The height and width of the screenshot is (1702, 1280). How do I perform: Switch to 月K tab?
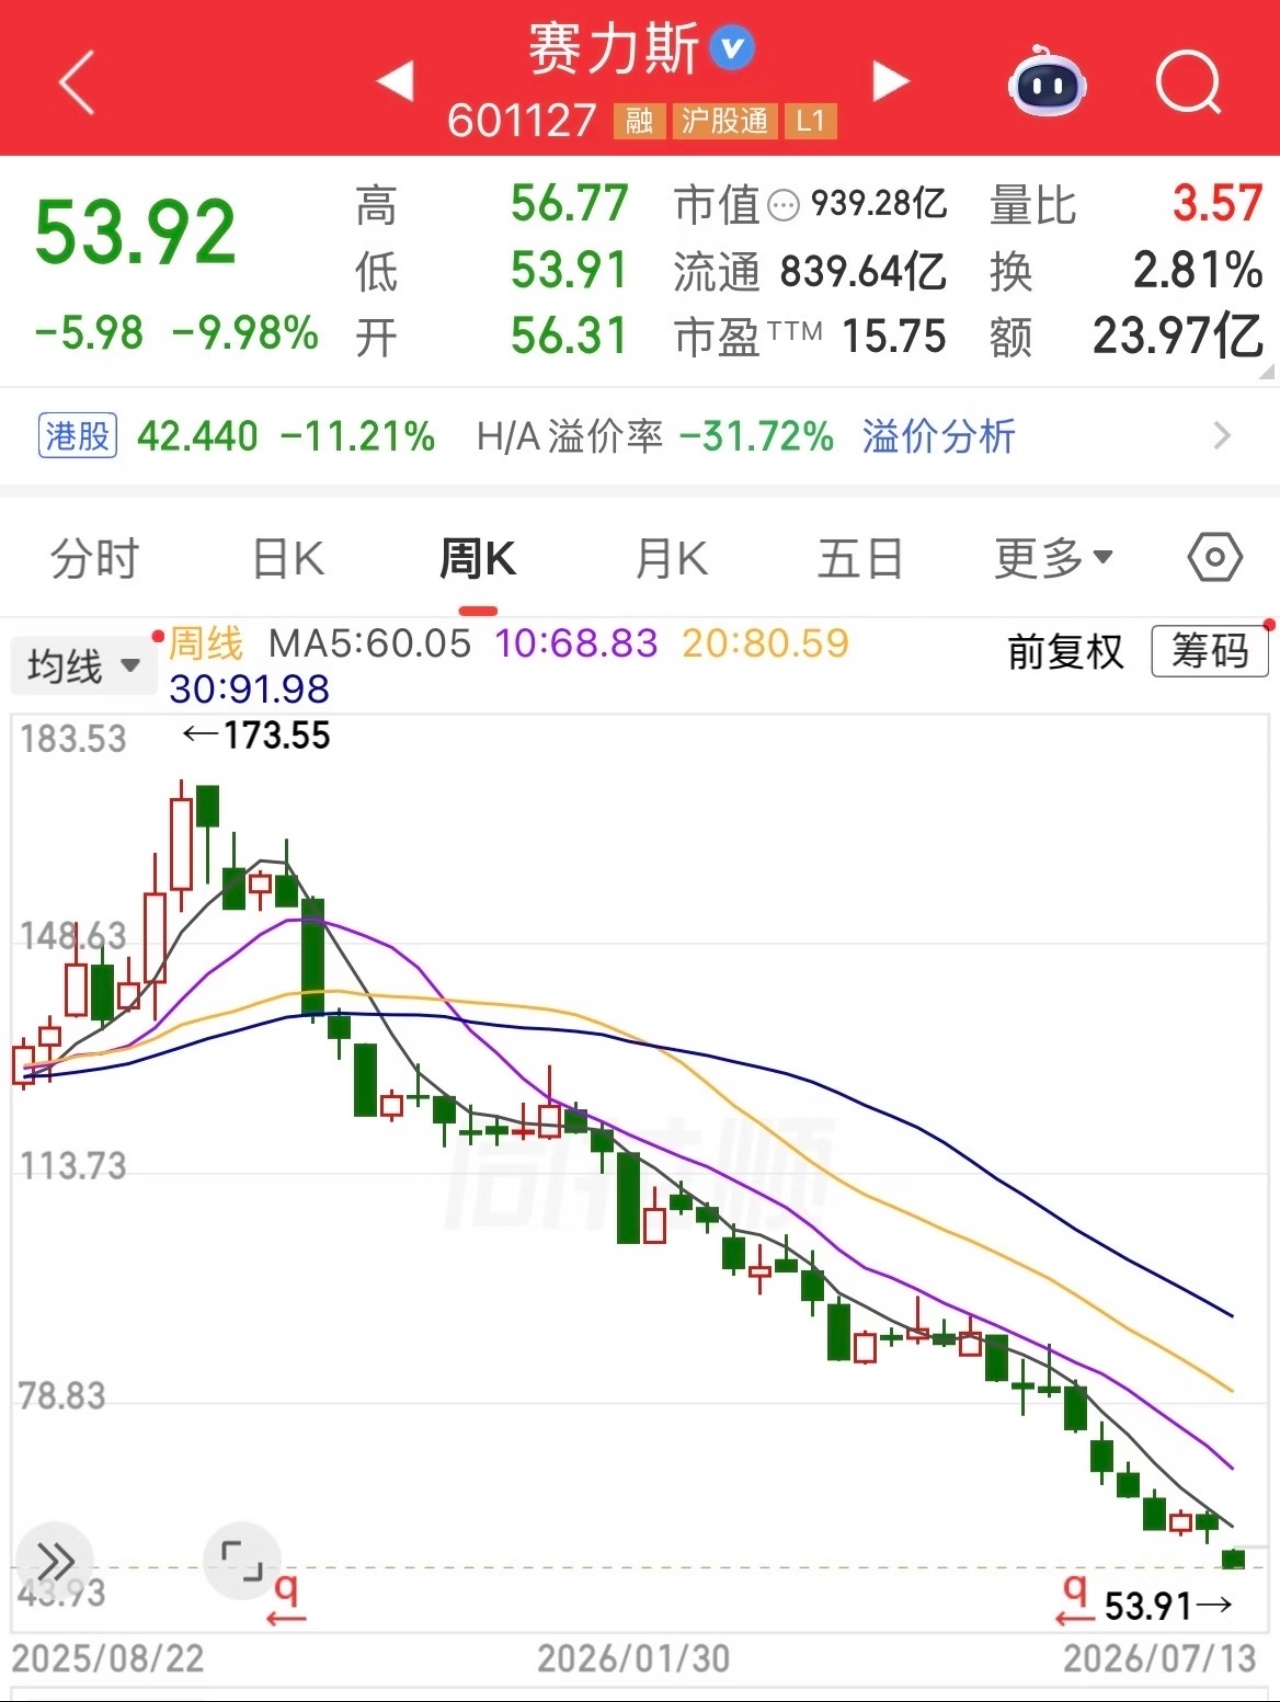click(671, 557)
